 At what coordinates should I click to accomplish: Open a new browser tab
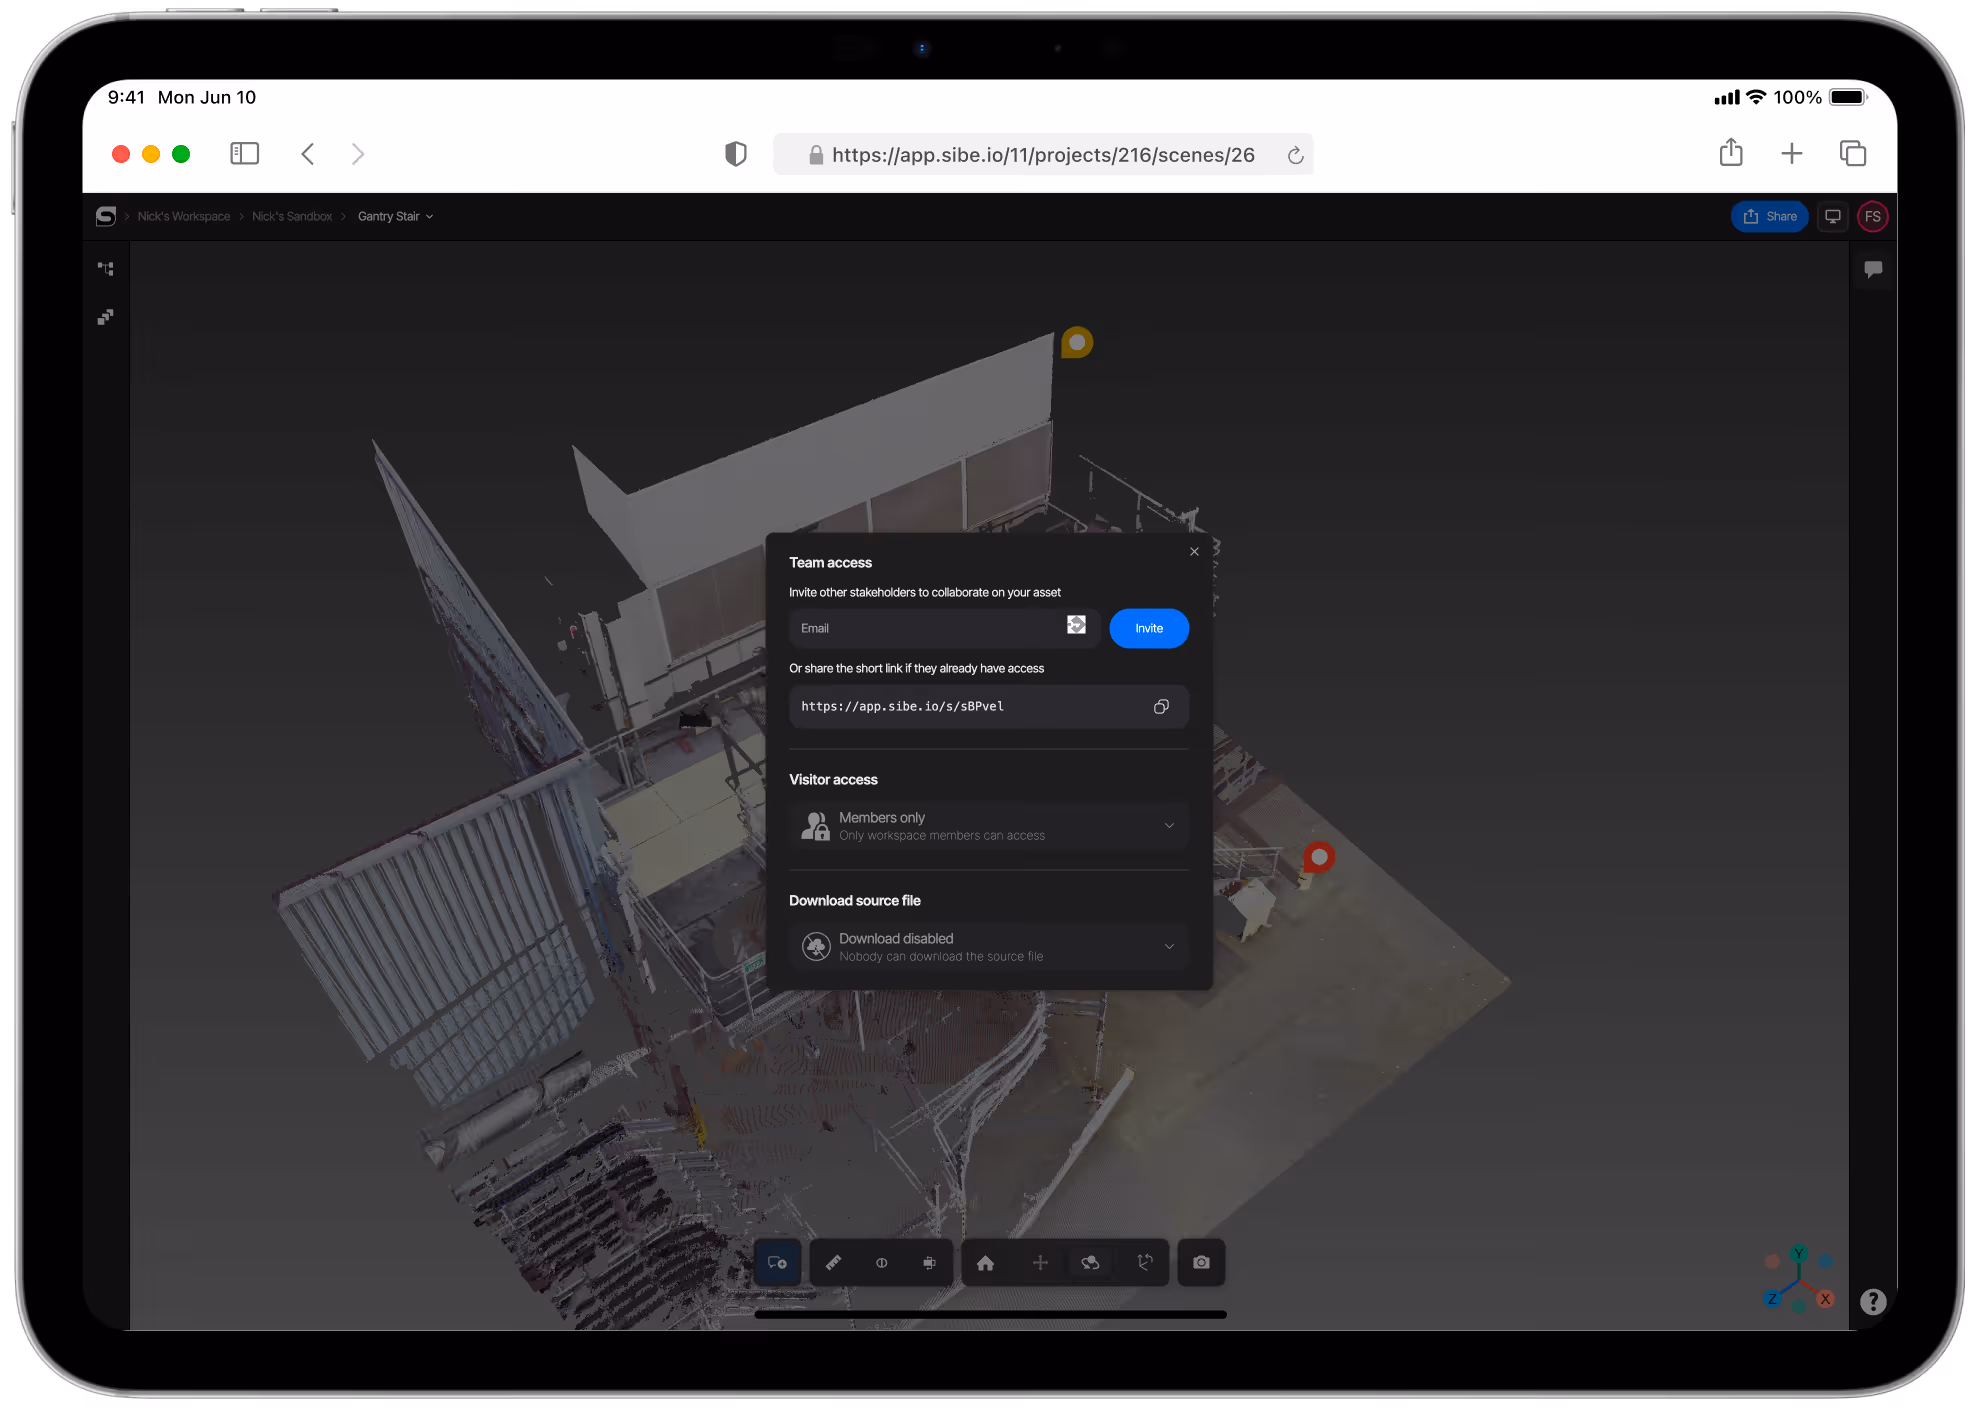click(1792, 153)
